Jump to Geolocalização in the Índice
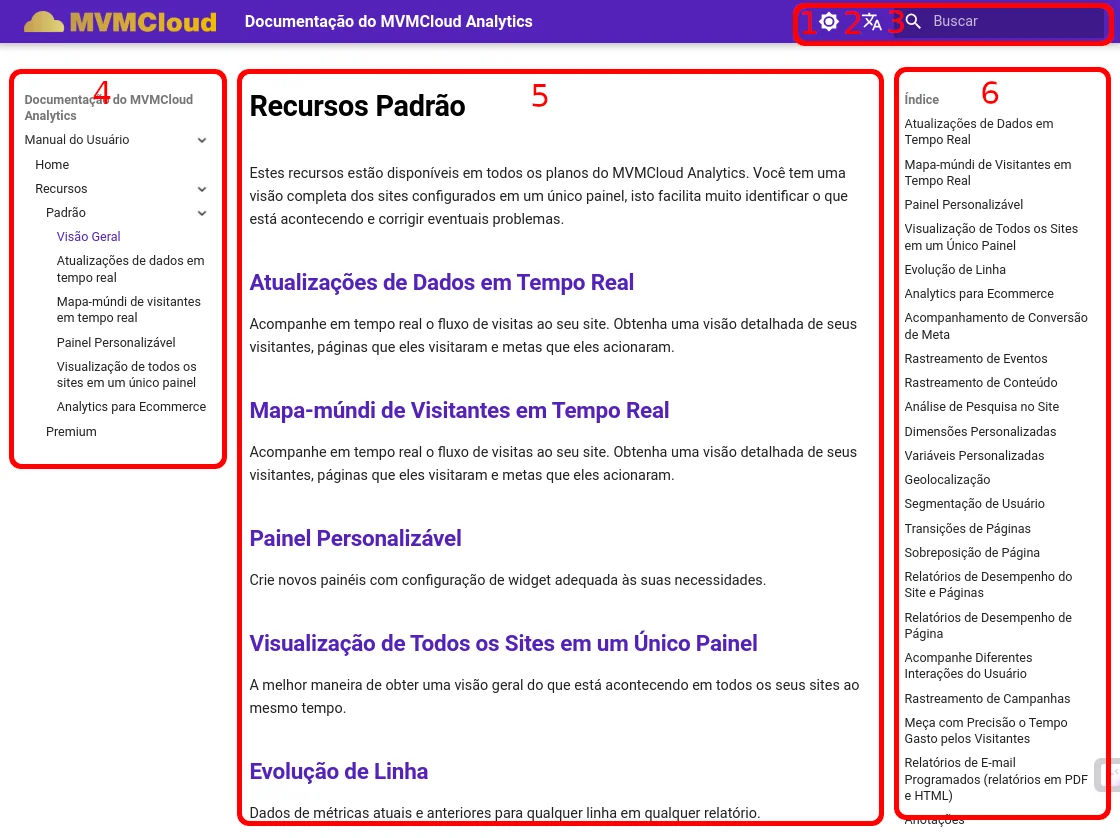The height and width of the screenshot is (838, 1120). coord(947,480)
